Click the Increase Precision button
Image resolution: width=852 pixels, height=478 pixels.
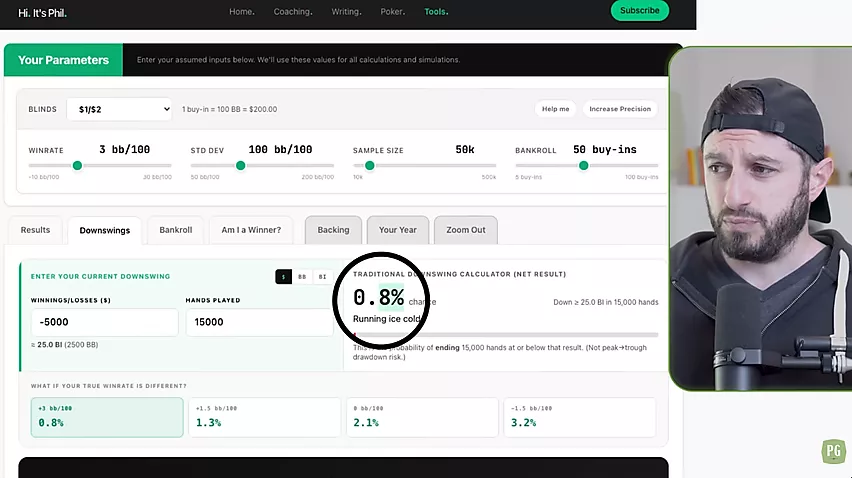pyautogui.click(x=620, y=109)
